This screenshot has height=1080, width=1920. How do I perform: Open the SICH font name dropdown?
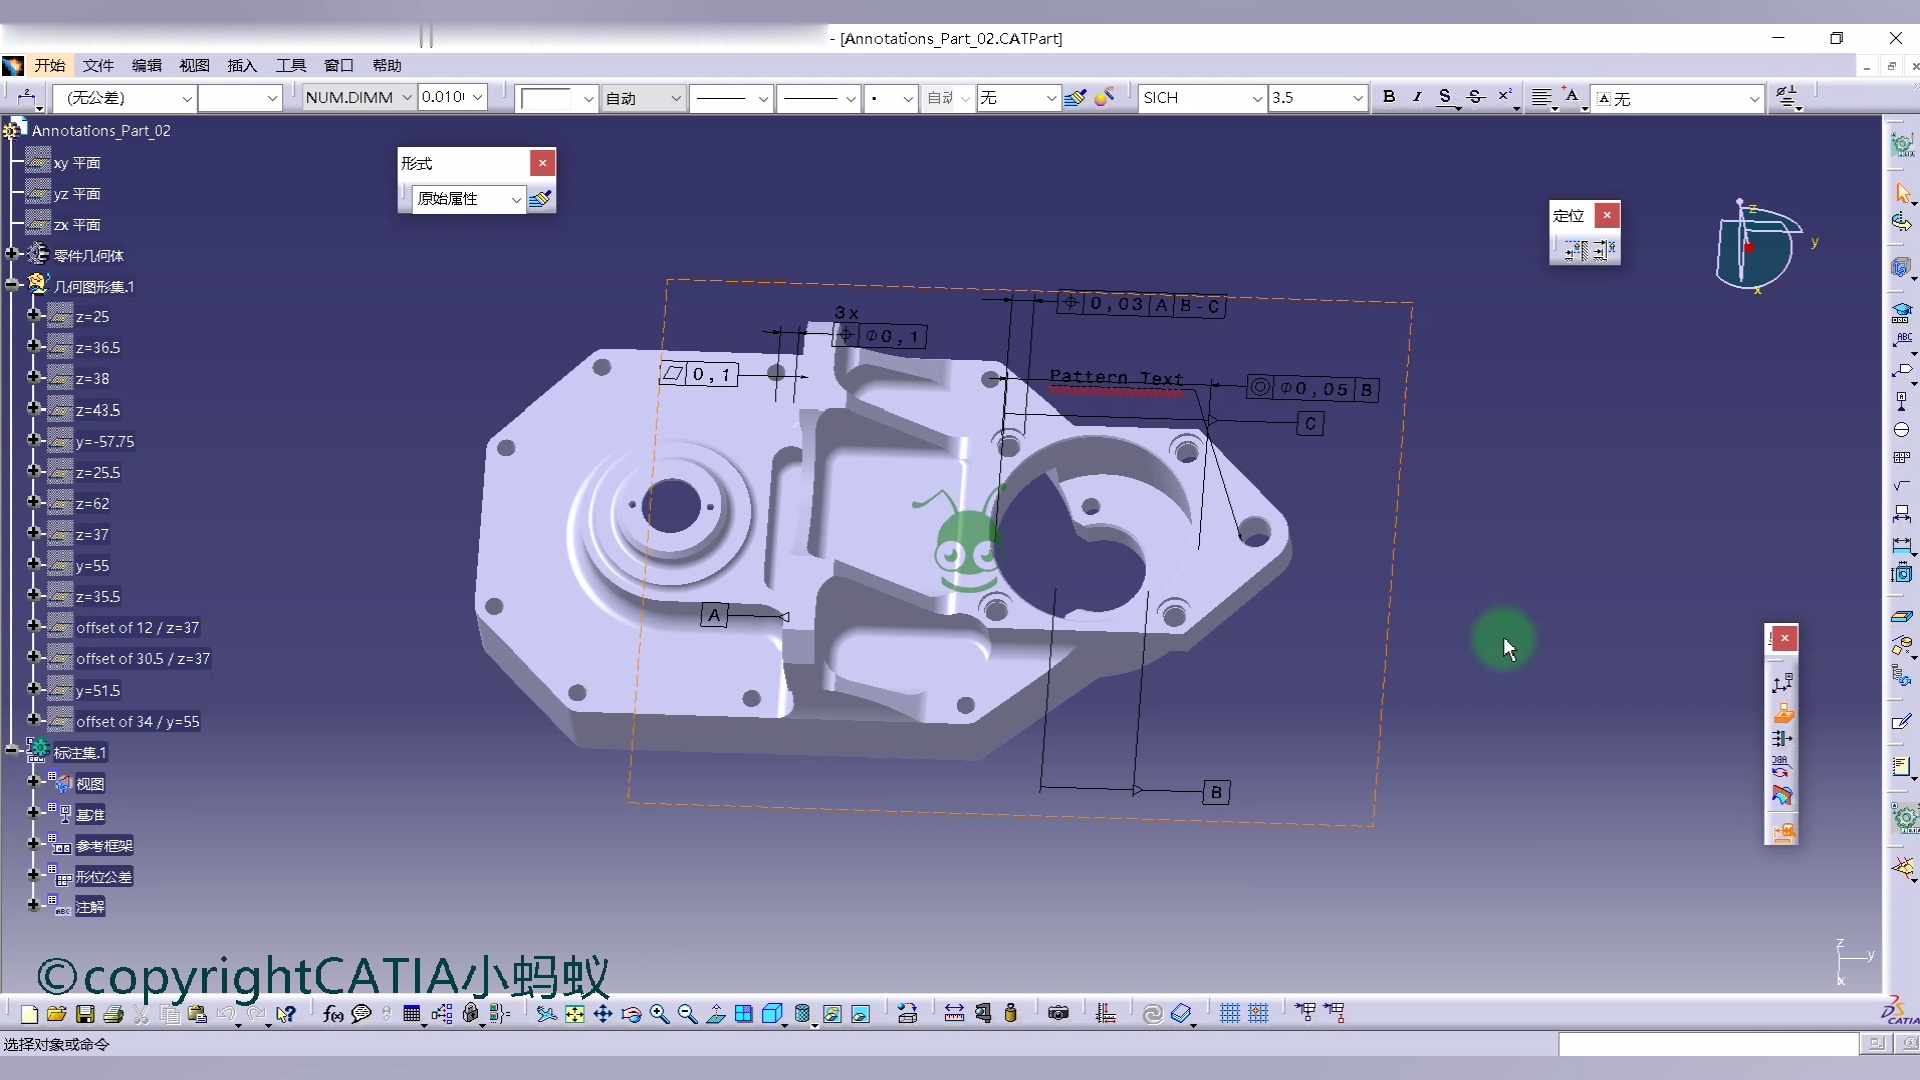pyautogui.click(x=1257, y=98)
